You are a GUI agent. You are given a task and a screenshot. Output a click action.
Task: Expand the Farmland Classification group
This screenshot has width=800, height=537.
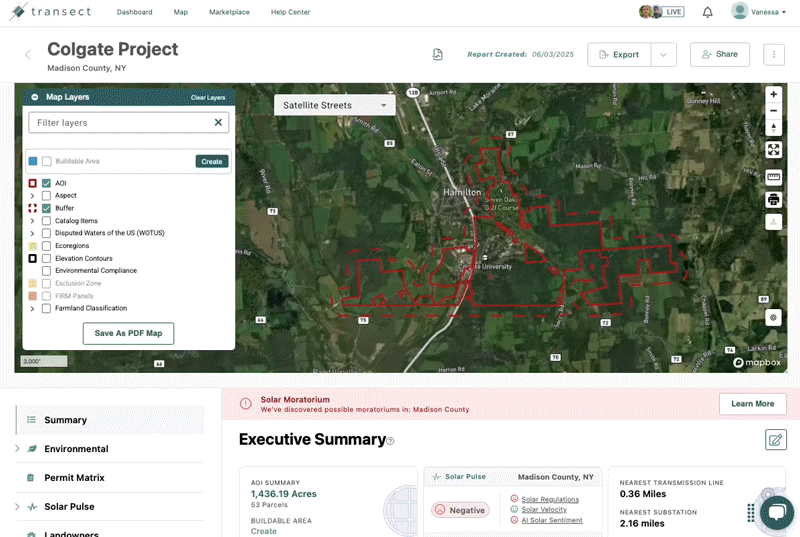[x=32, y=309]
